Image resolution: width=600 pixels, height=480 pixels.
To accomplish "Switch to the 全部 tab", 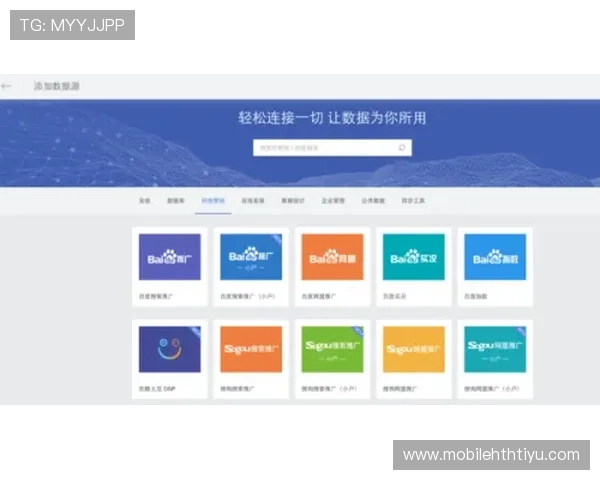I will [144, 201].
